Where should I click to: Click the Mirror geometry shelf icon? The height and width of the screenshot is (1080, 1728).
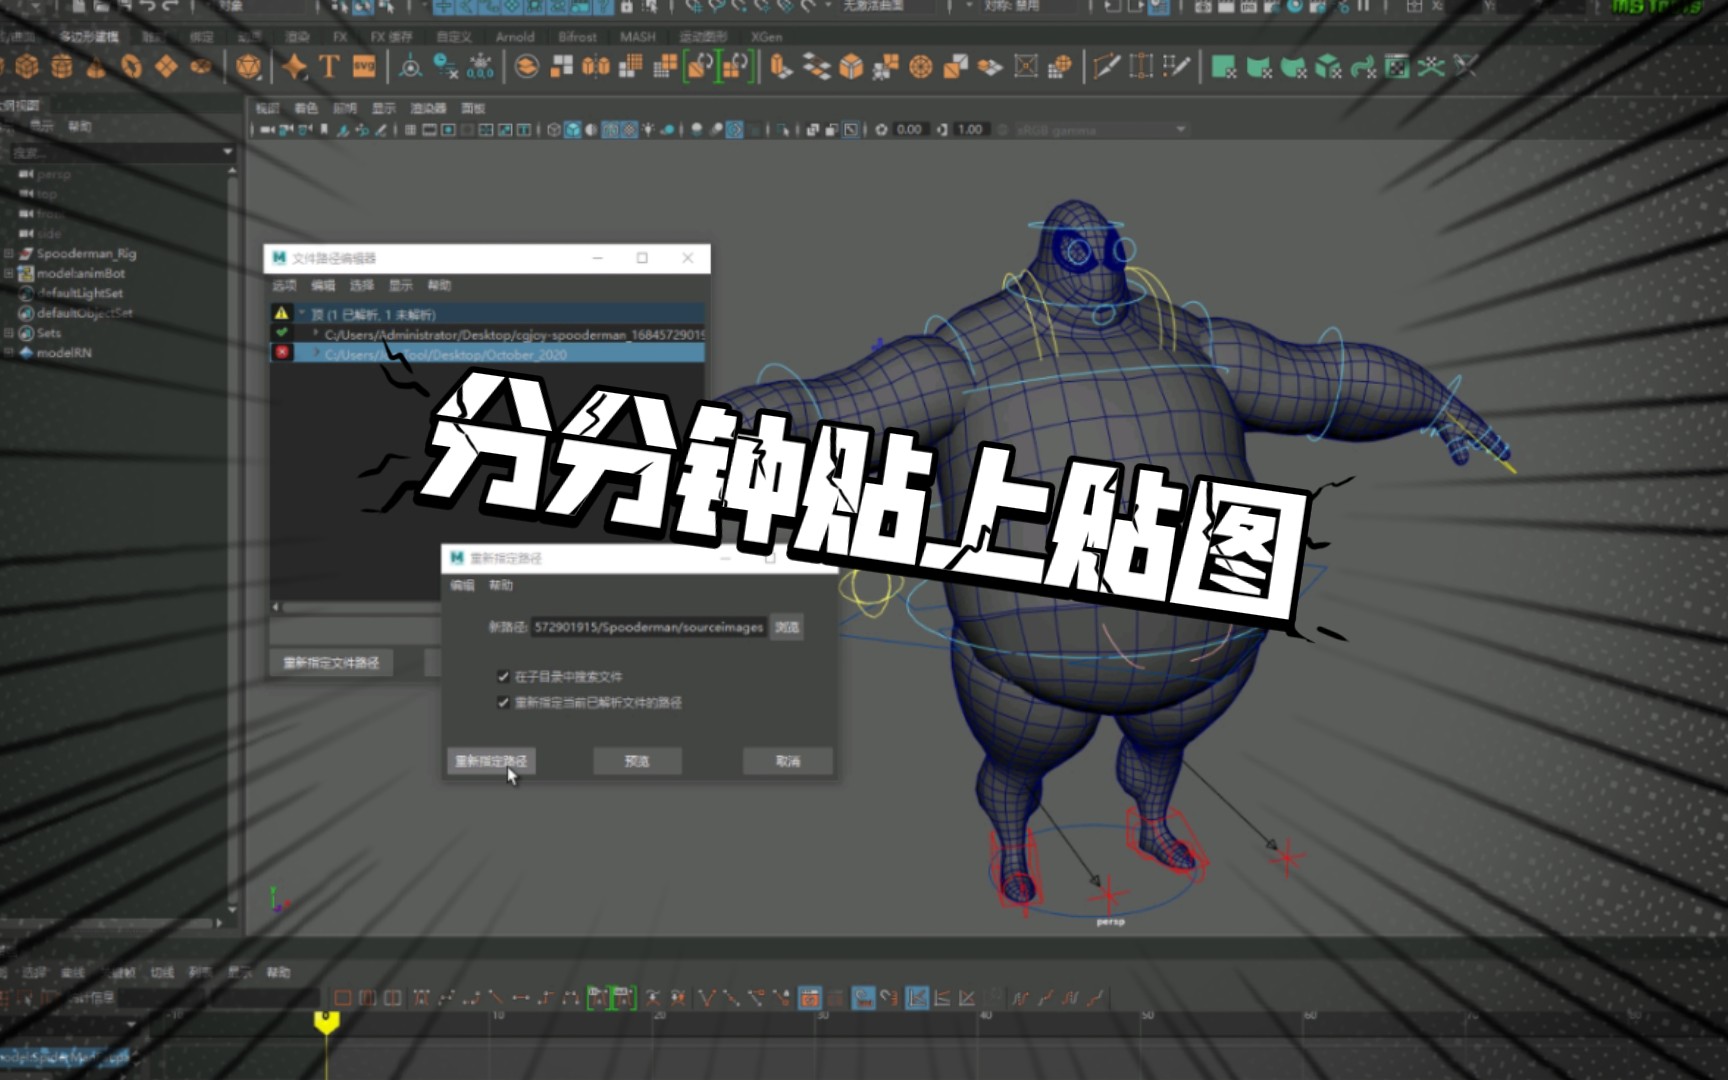pyautogui.click(x=596, y=67)
